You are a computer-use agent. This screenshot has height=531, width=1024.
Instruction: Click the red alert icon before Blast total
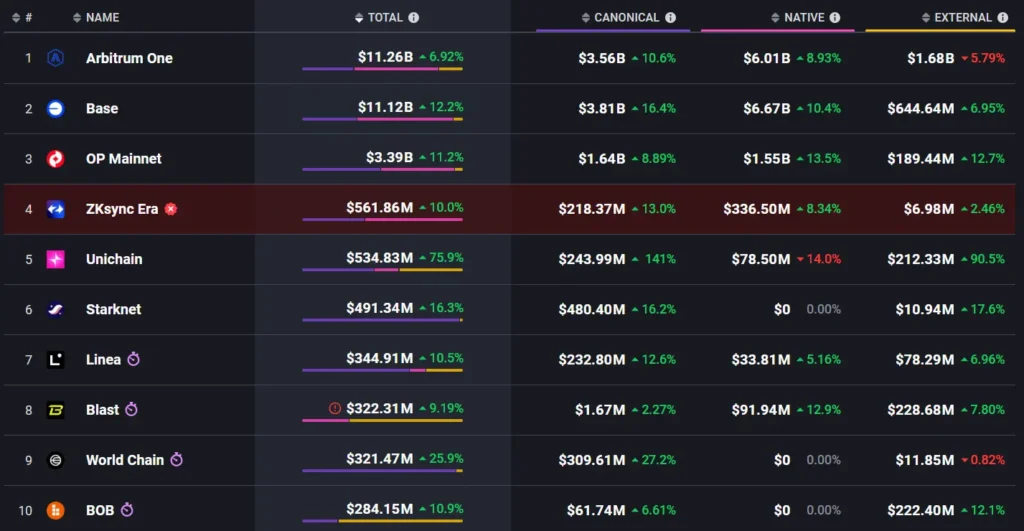pos(335,408)
